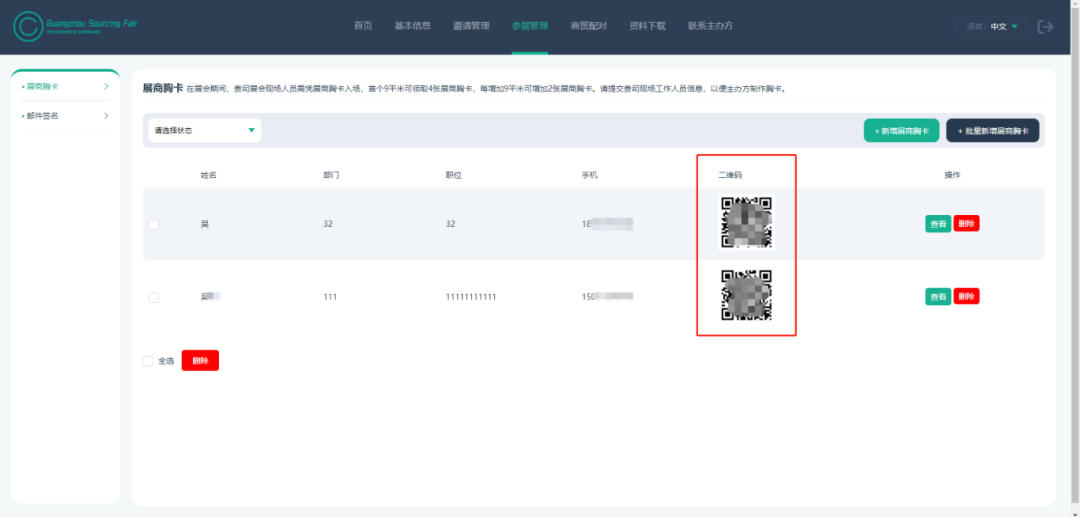Expand the 邮件签名 sidebar chevron
Image resolution: width=1080 pixels, height=517 pixels.
click(106, 116)
